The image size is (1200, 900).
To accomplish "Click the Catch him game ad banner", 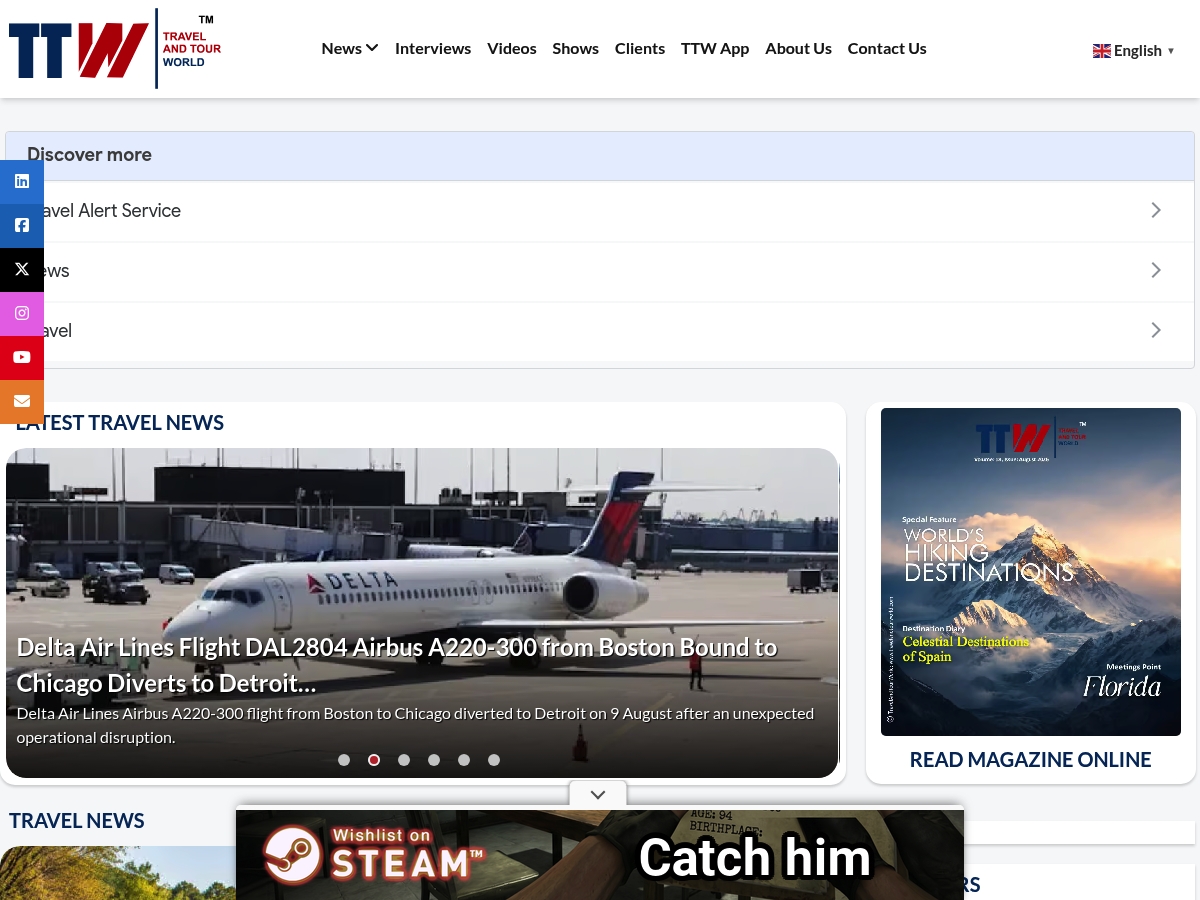I will 600,855.
